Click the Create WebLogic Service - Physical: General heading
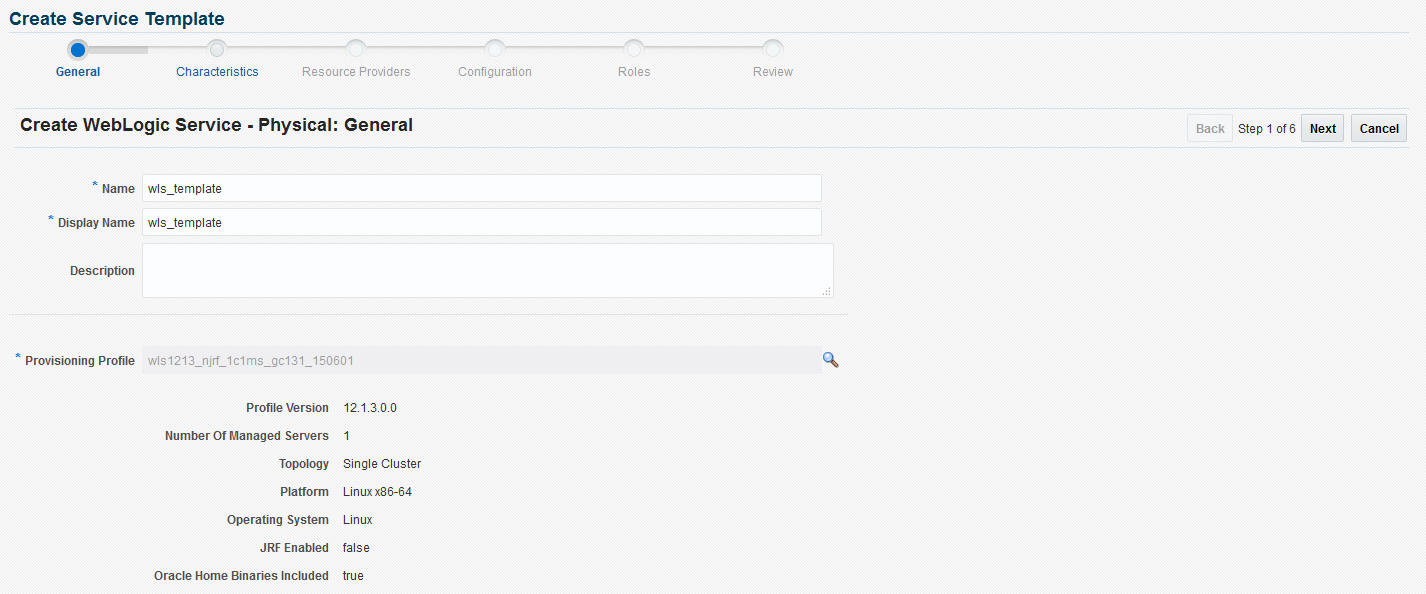The width and height of the screenshot is (1426, 594). coord(216,125)
